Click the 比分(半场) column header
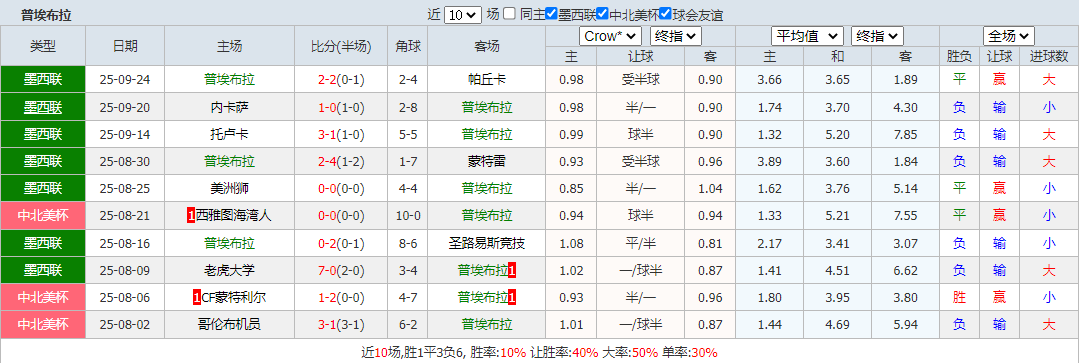This screenshot has height=363, width=1080. [341, 46]
